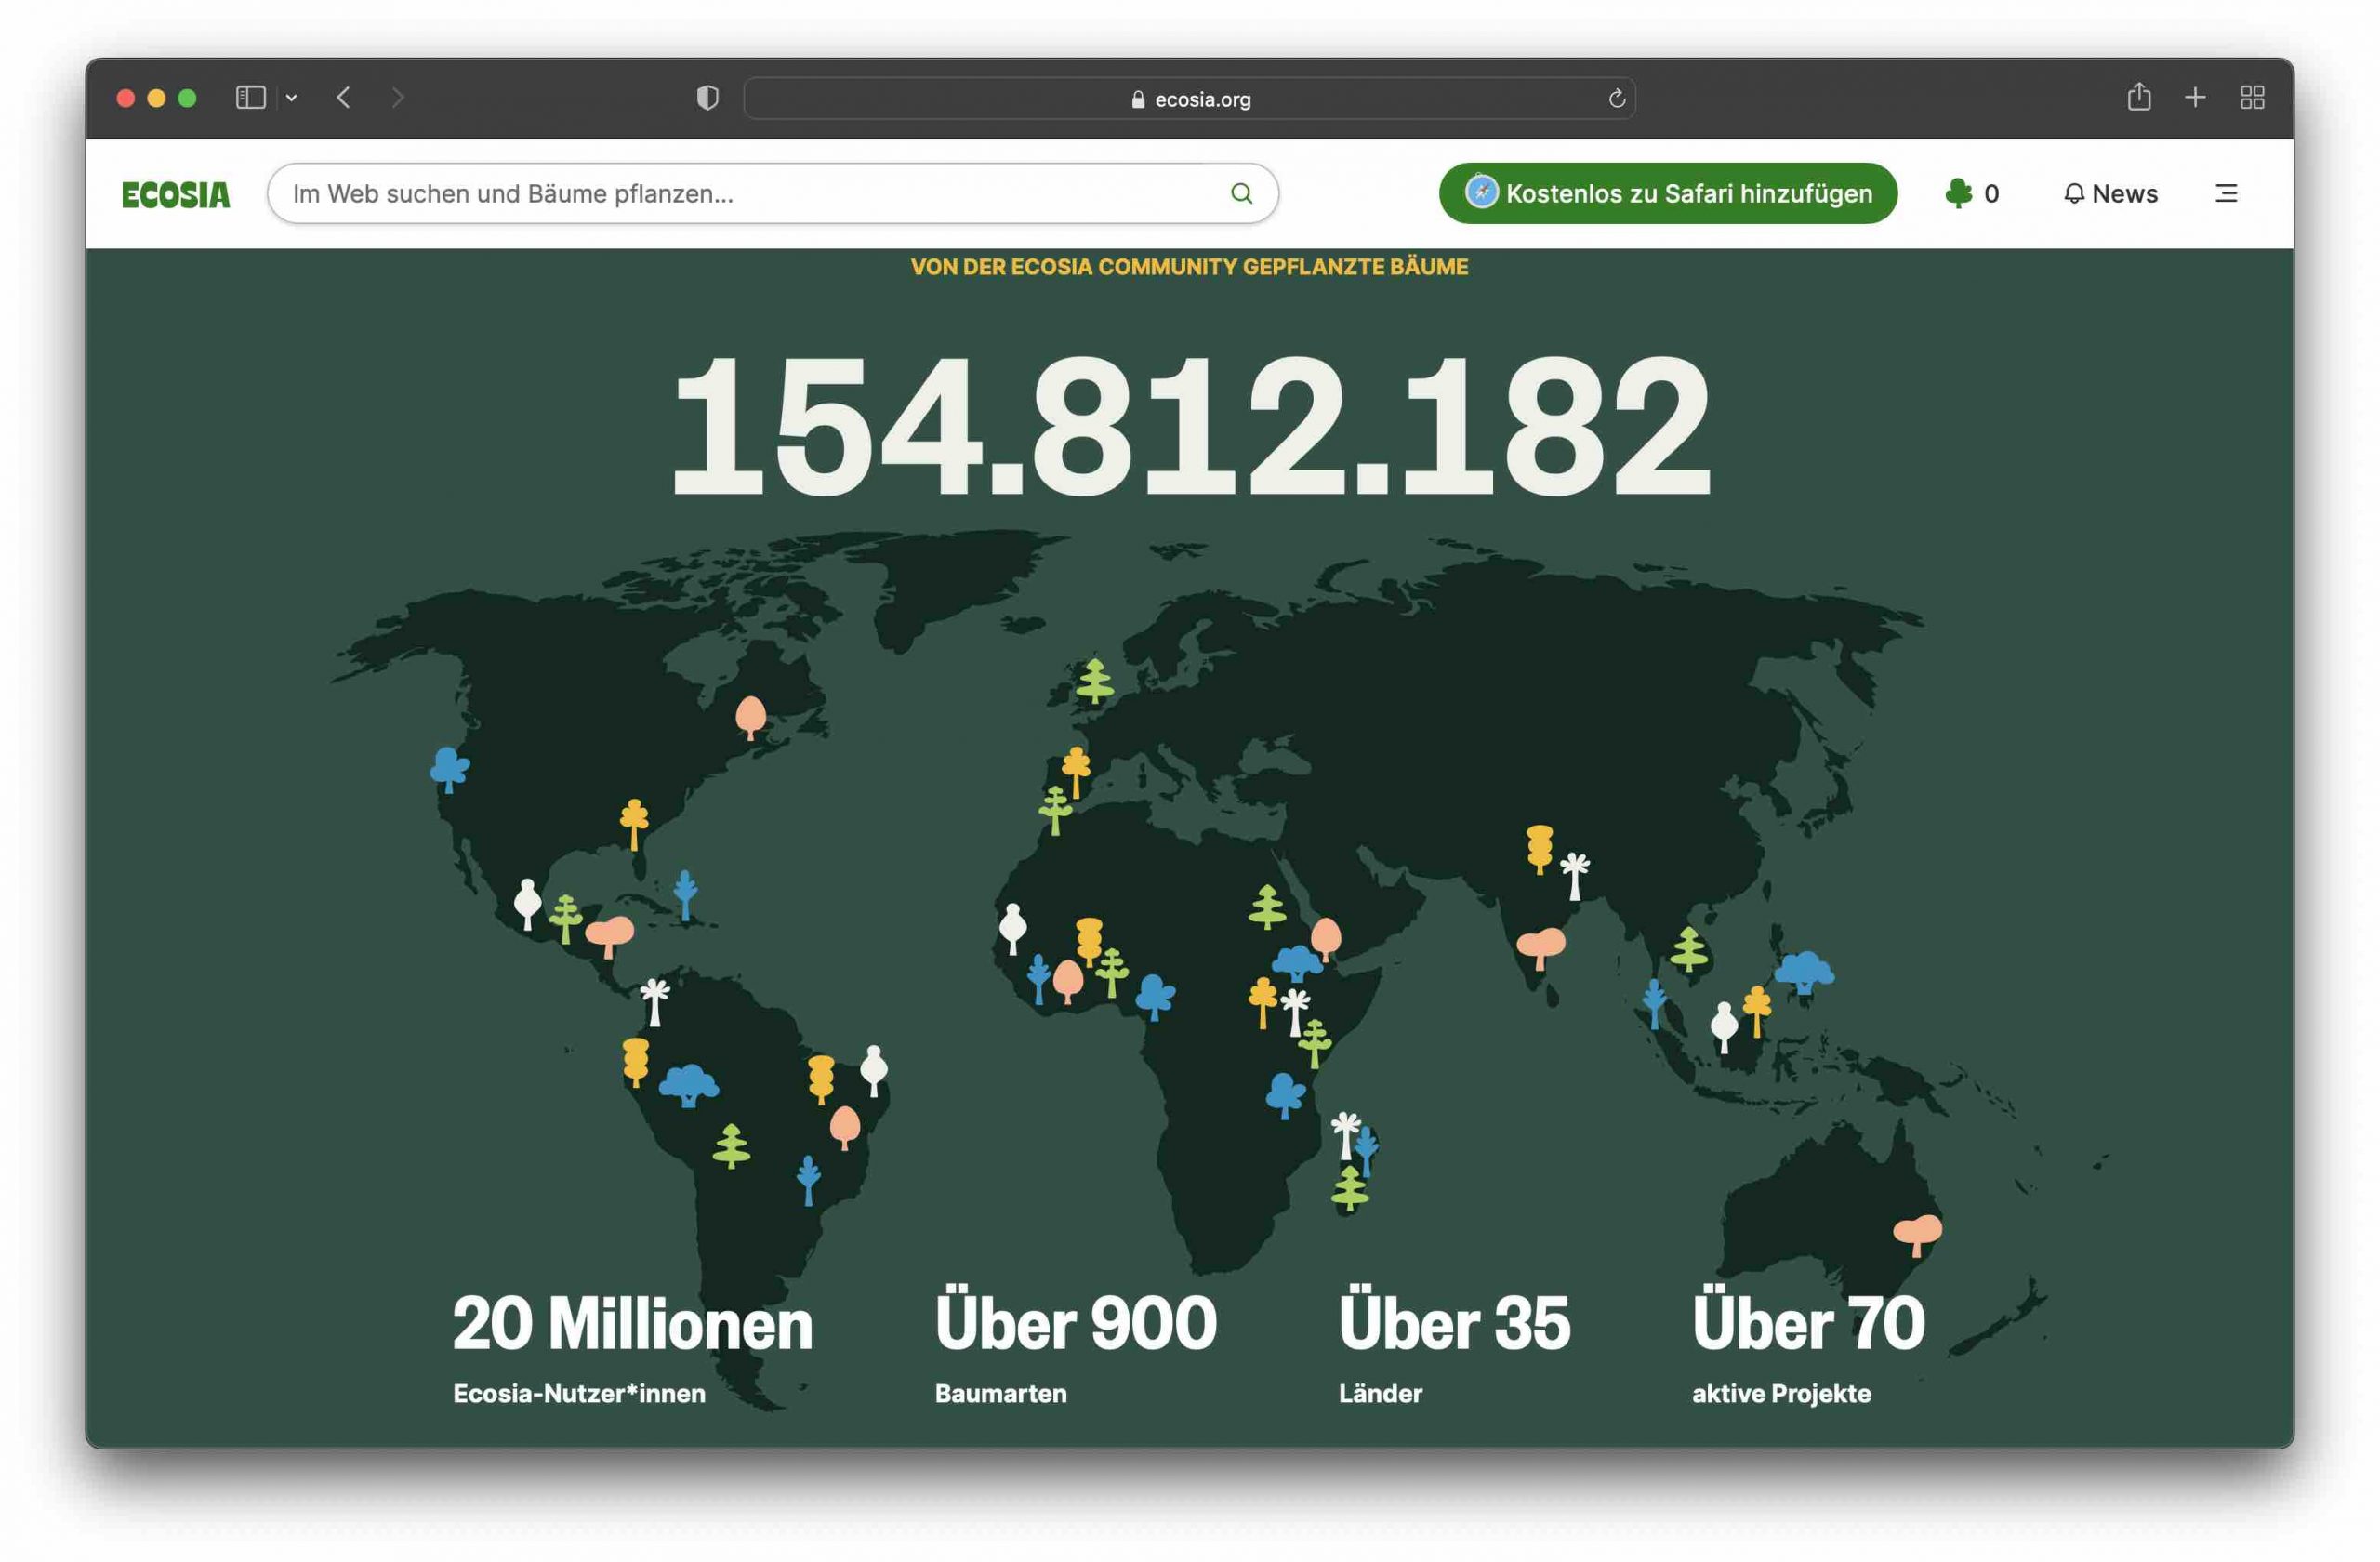The image size is (2380, 1562).
Task: Click the large tree counter 154.812.182
Action: coord(1190,426)
